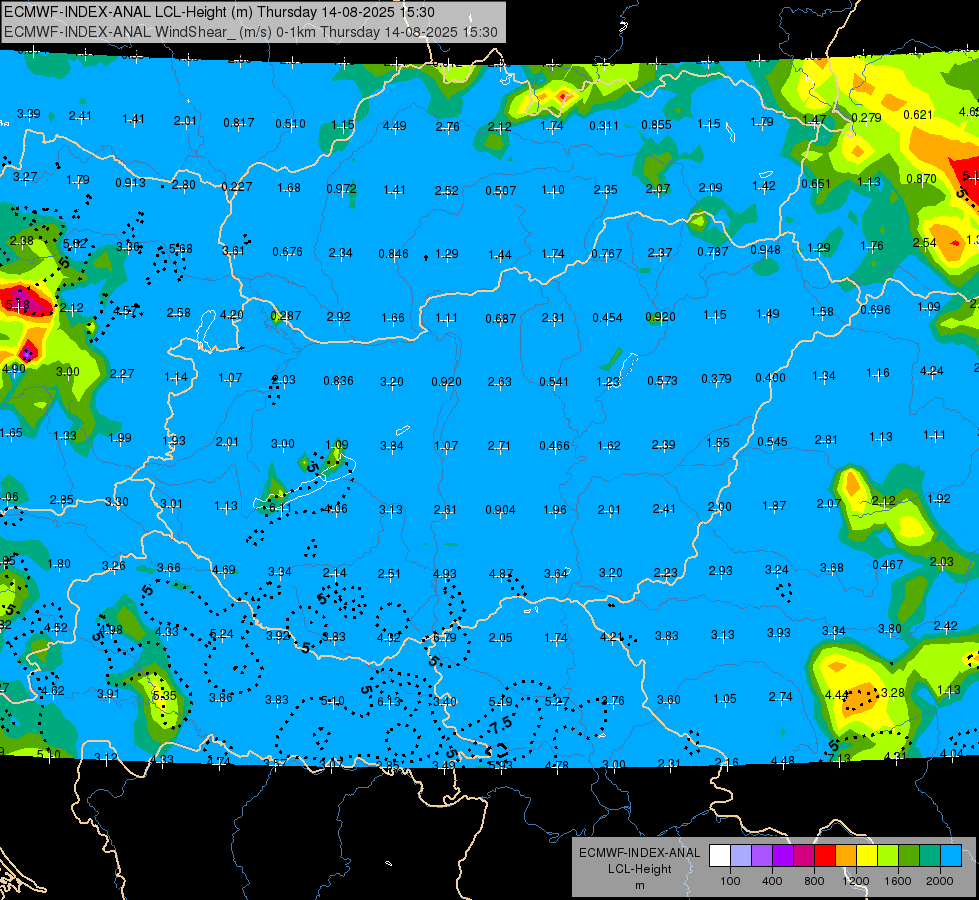Screen dimensions: 979x900
Task: Click the wind shear value 4.49
Action: tap(395, 126)
